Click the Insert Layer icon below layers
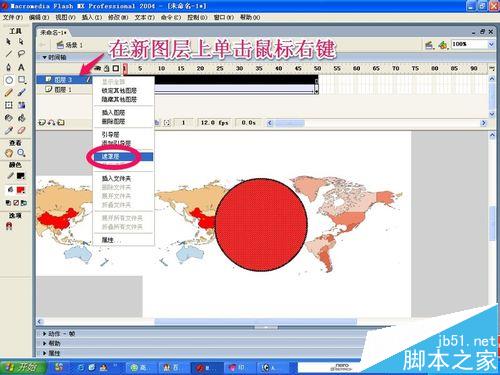 point(42,123)
